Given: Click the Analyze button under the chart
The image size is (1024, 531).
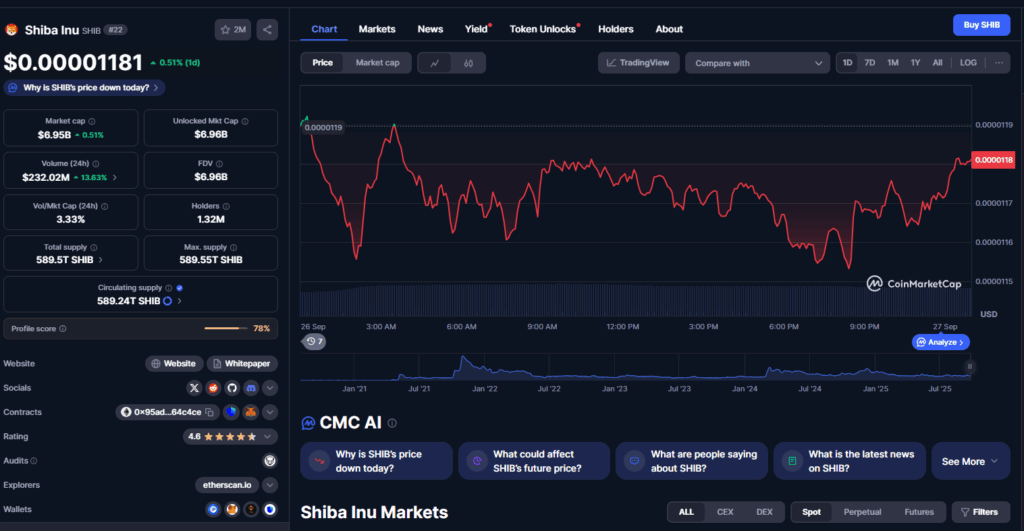Looking at the screenshot, I should click(x=940, y=342).
